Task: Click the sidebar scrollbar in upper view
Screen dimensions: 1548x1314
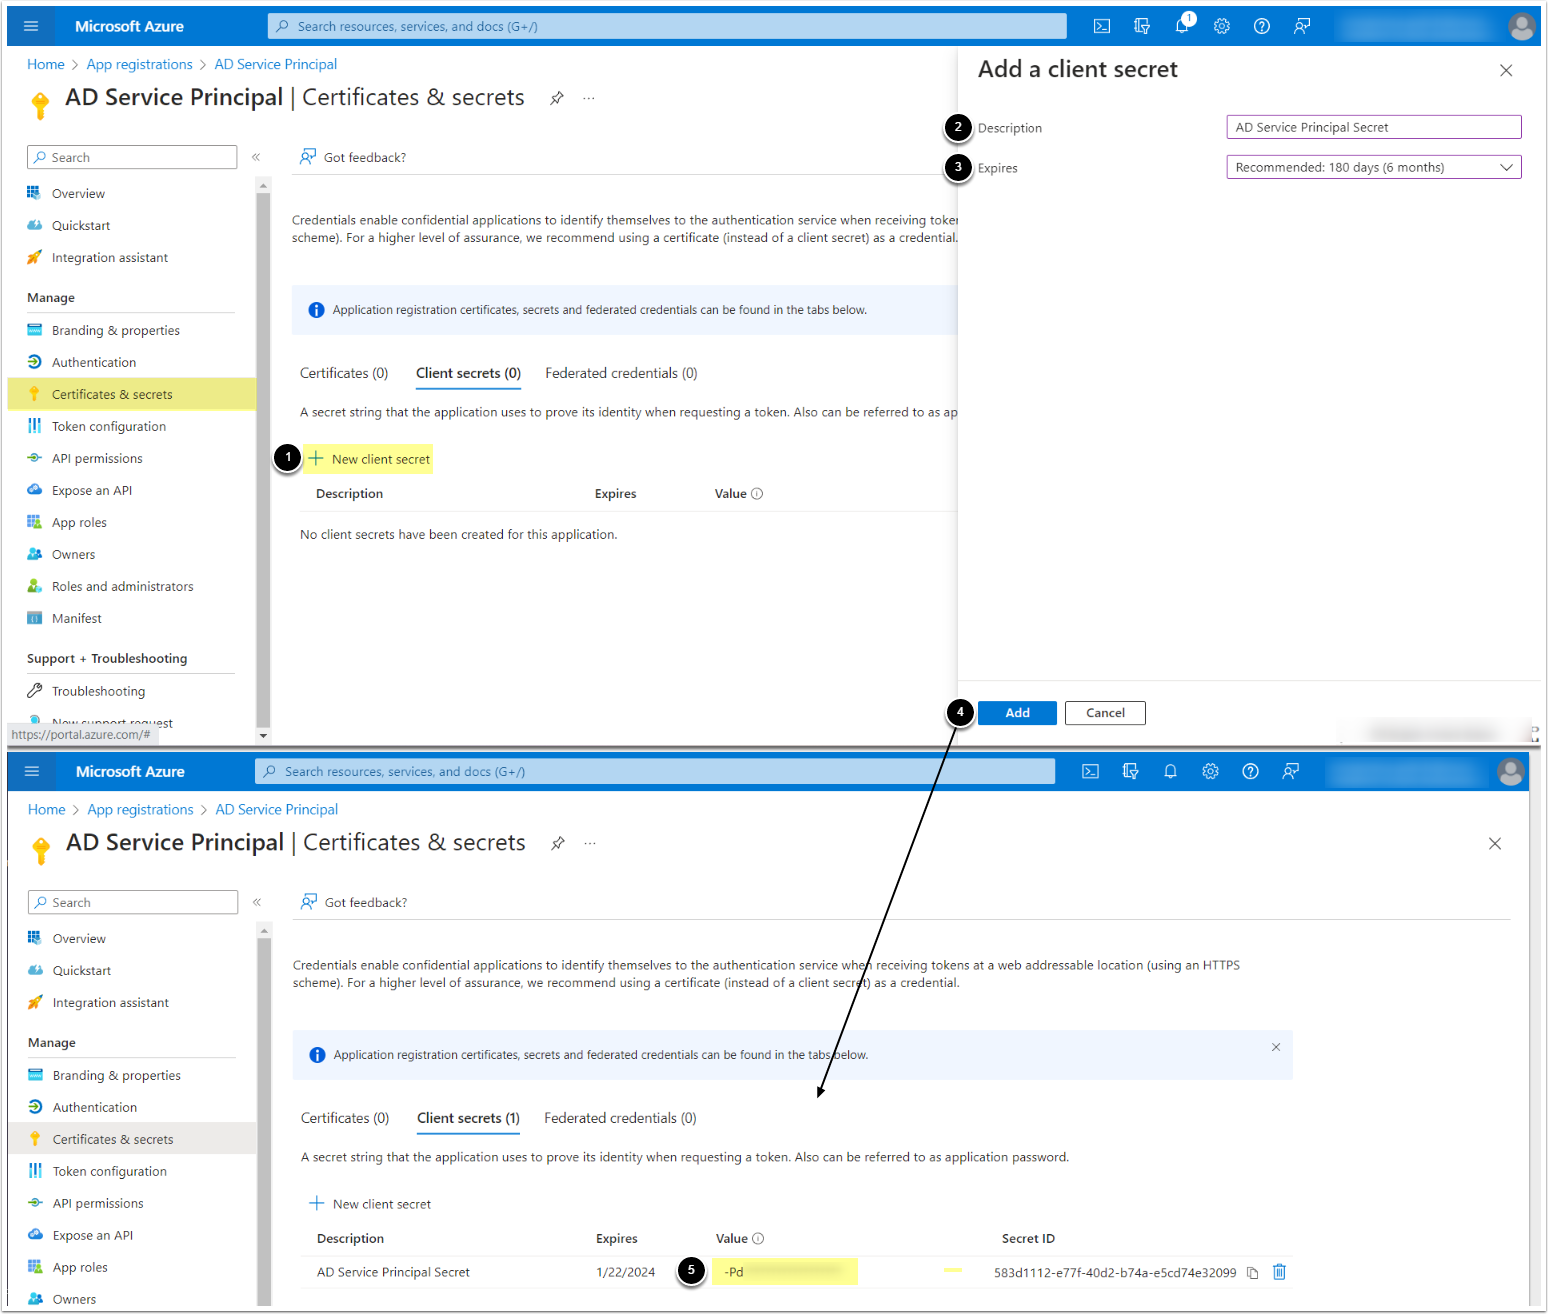Action: click(263, 460)
